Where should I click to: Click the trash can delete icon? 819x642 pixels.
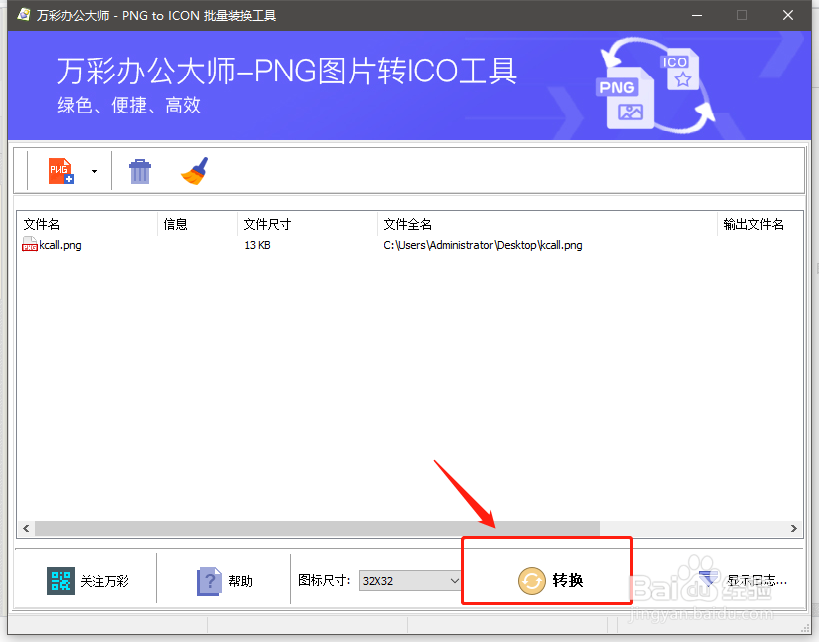pyautogui.click(x=140, y=171)
